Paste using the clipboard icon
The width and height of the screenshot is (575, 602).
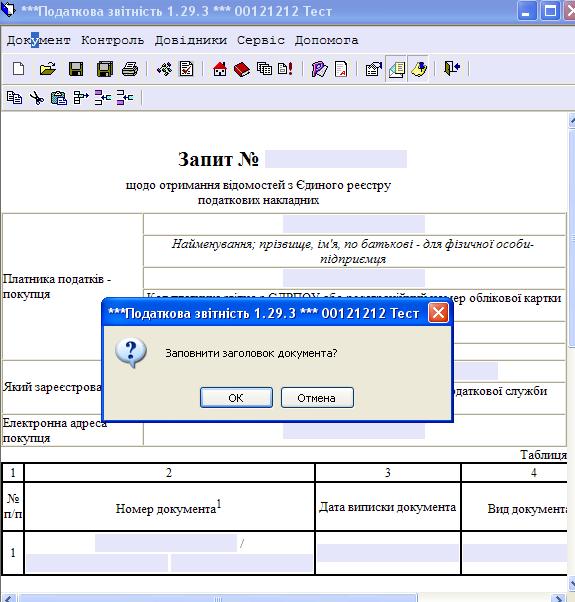pyautogui.click(x=59, y=98)
